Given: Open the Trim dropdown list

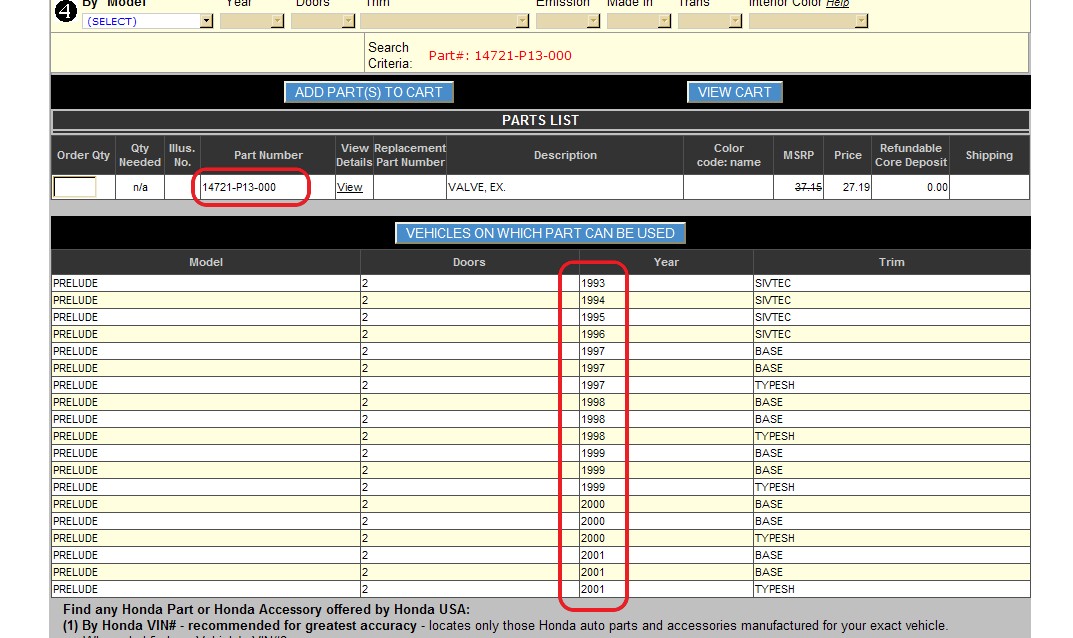Looking at the screenshot, I should tap(445, 21).
